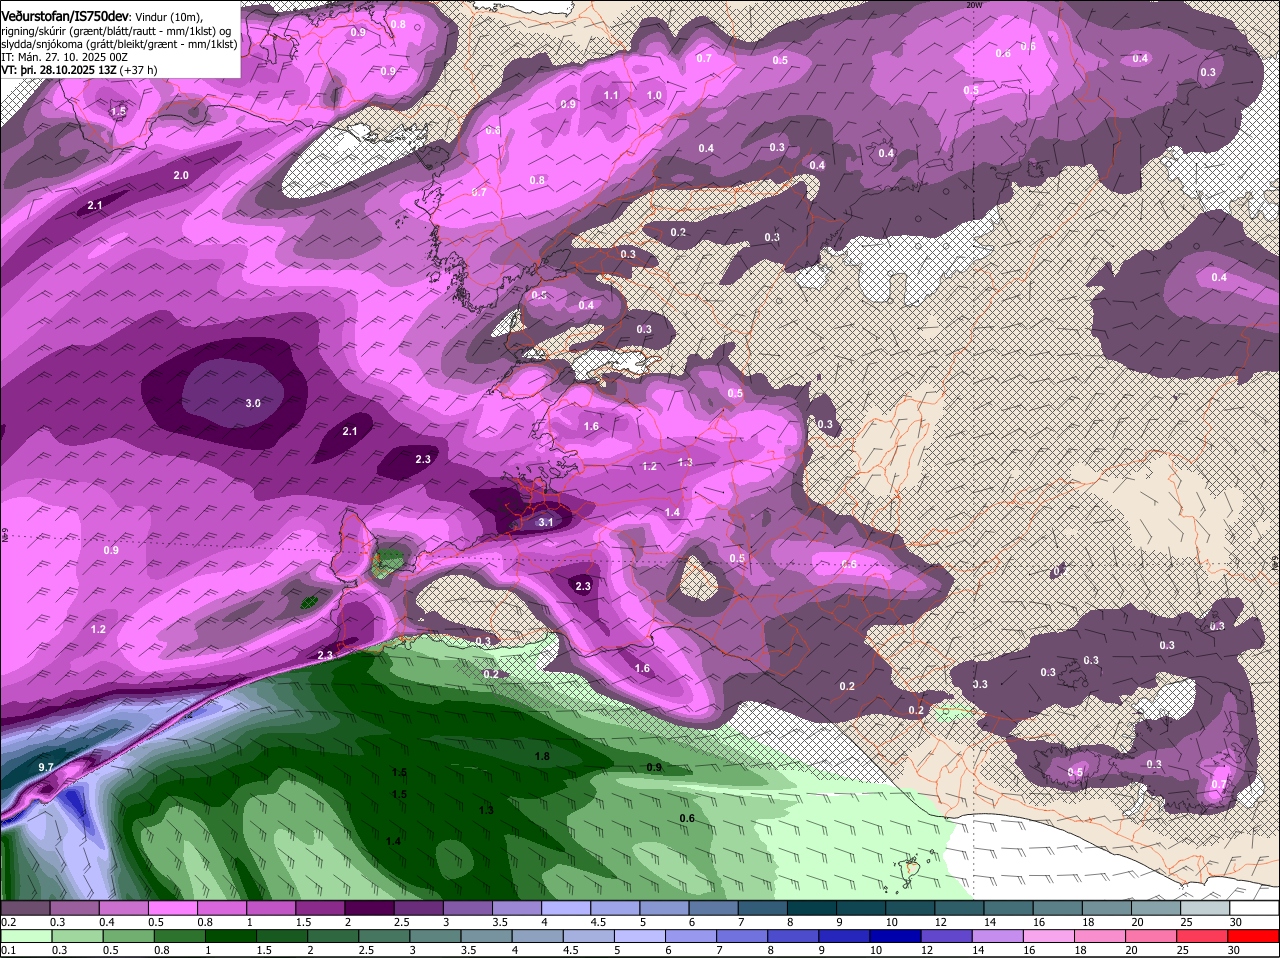Click the bright red lower swatch starting at 30
The height and width of the screenshot is (958, 1280).
[x=1252, y=936]
